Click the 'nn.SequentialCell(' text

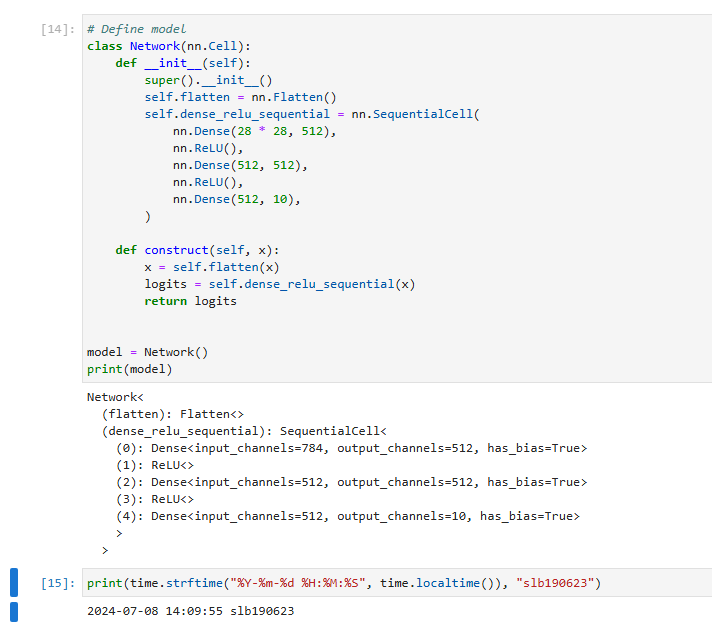[415, 114]
